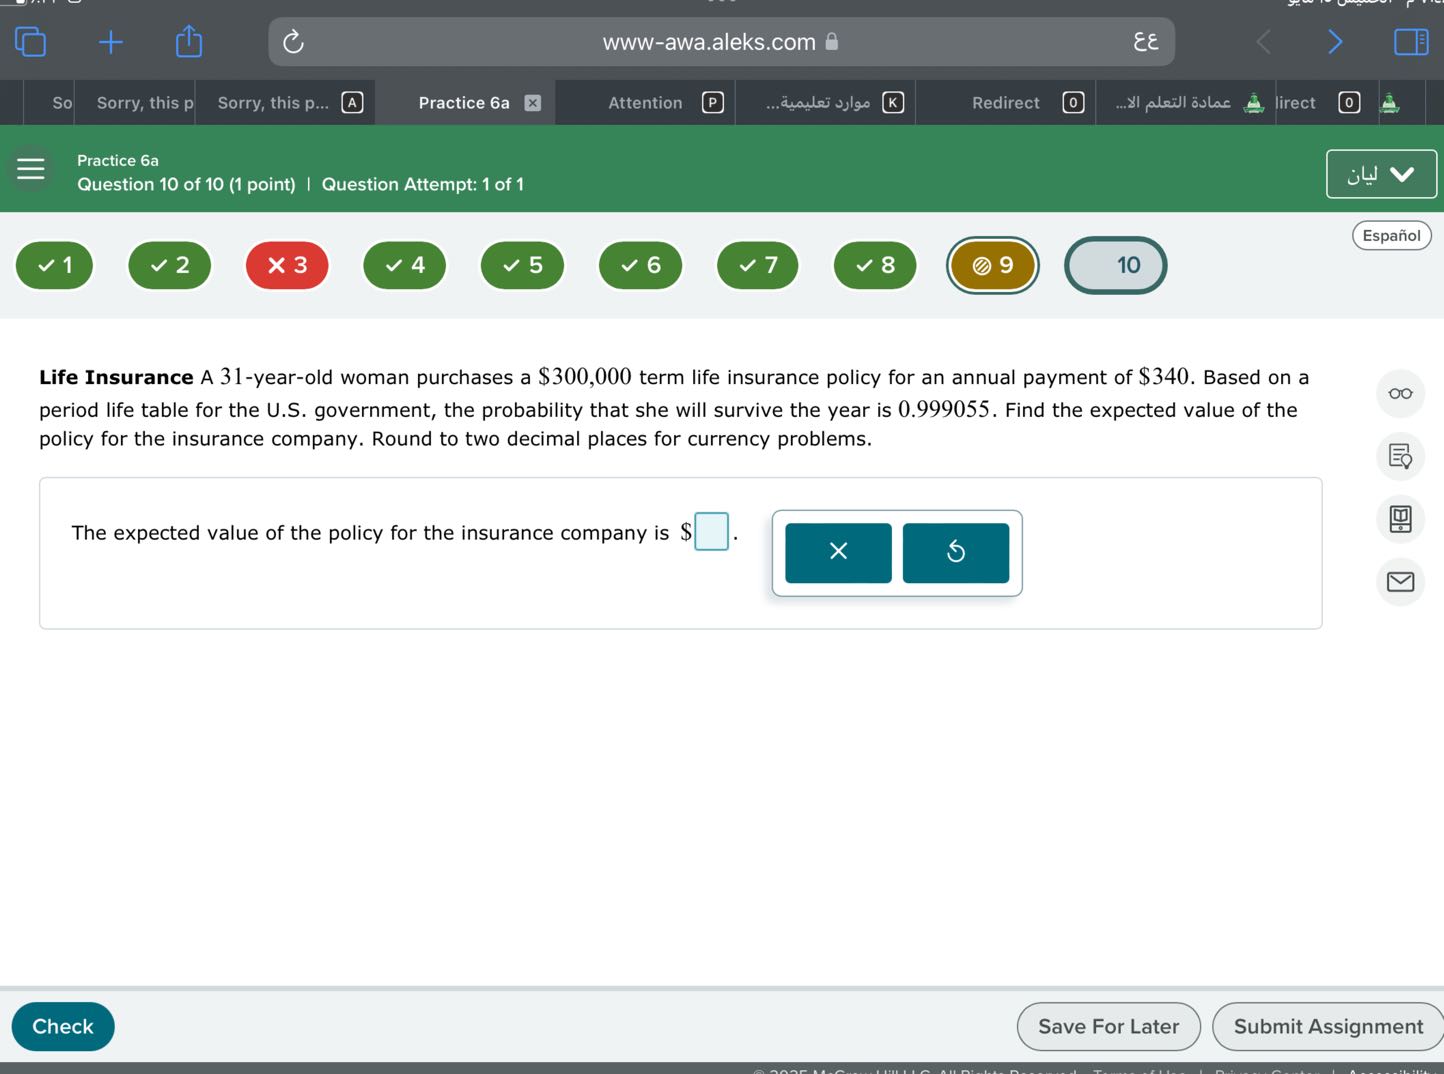This screenshot has width=1444, height=1074.
Task: Go to question 6
Action: coord(640,265)
